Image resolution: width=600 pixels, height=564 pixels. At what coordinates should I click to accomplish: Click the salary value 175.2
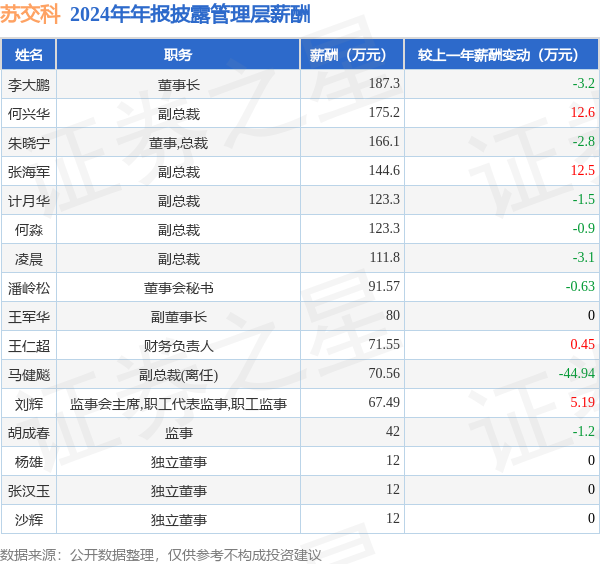384,112
